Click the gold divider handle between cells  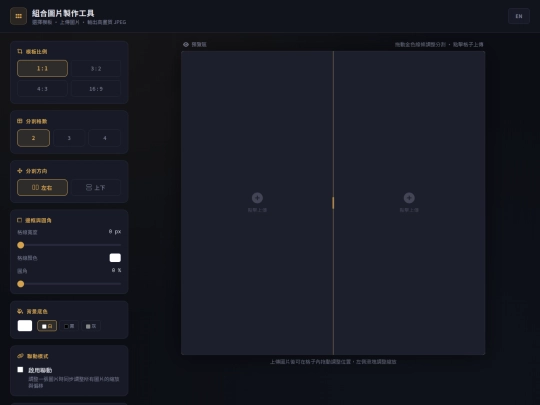pyautogui.click(x=333, y=203)
